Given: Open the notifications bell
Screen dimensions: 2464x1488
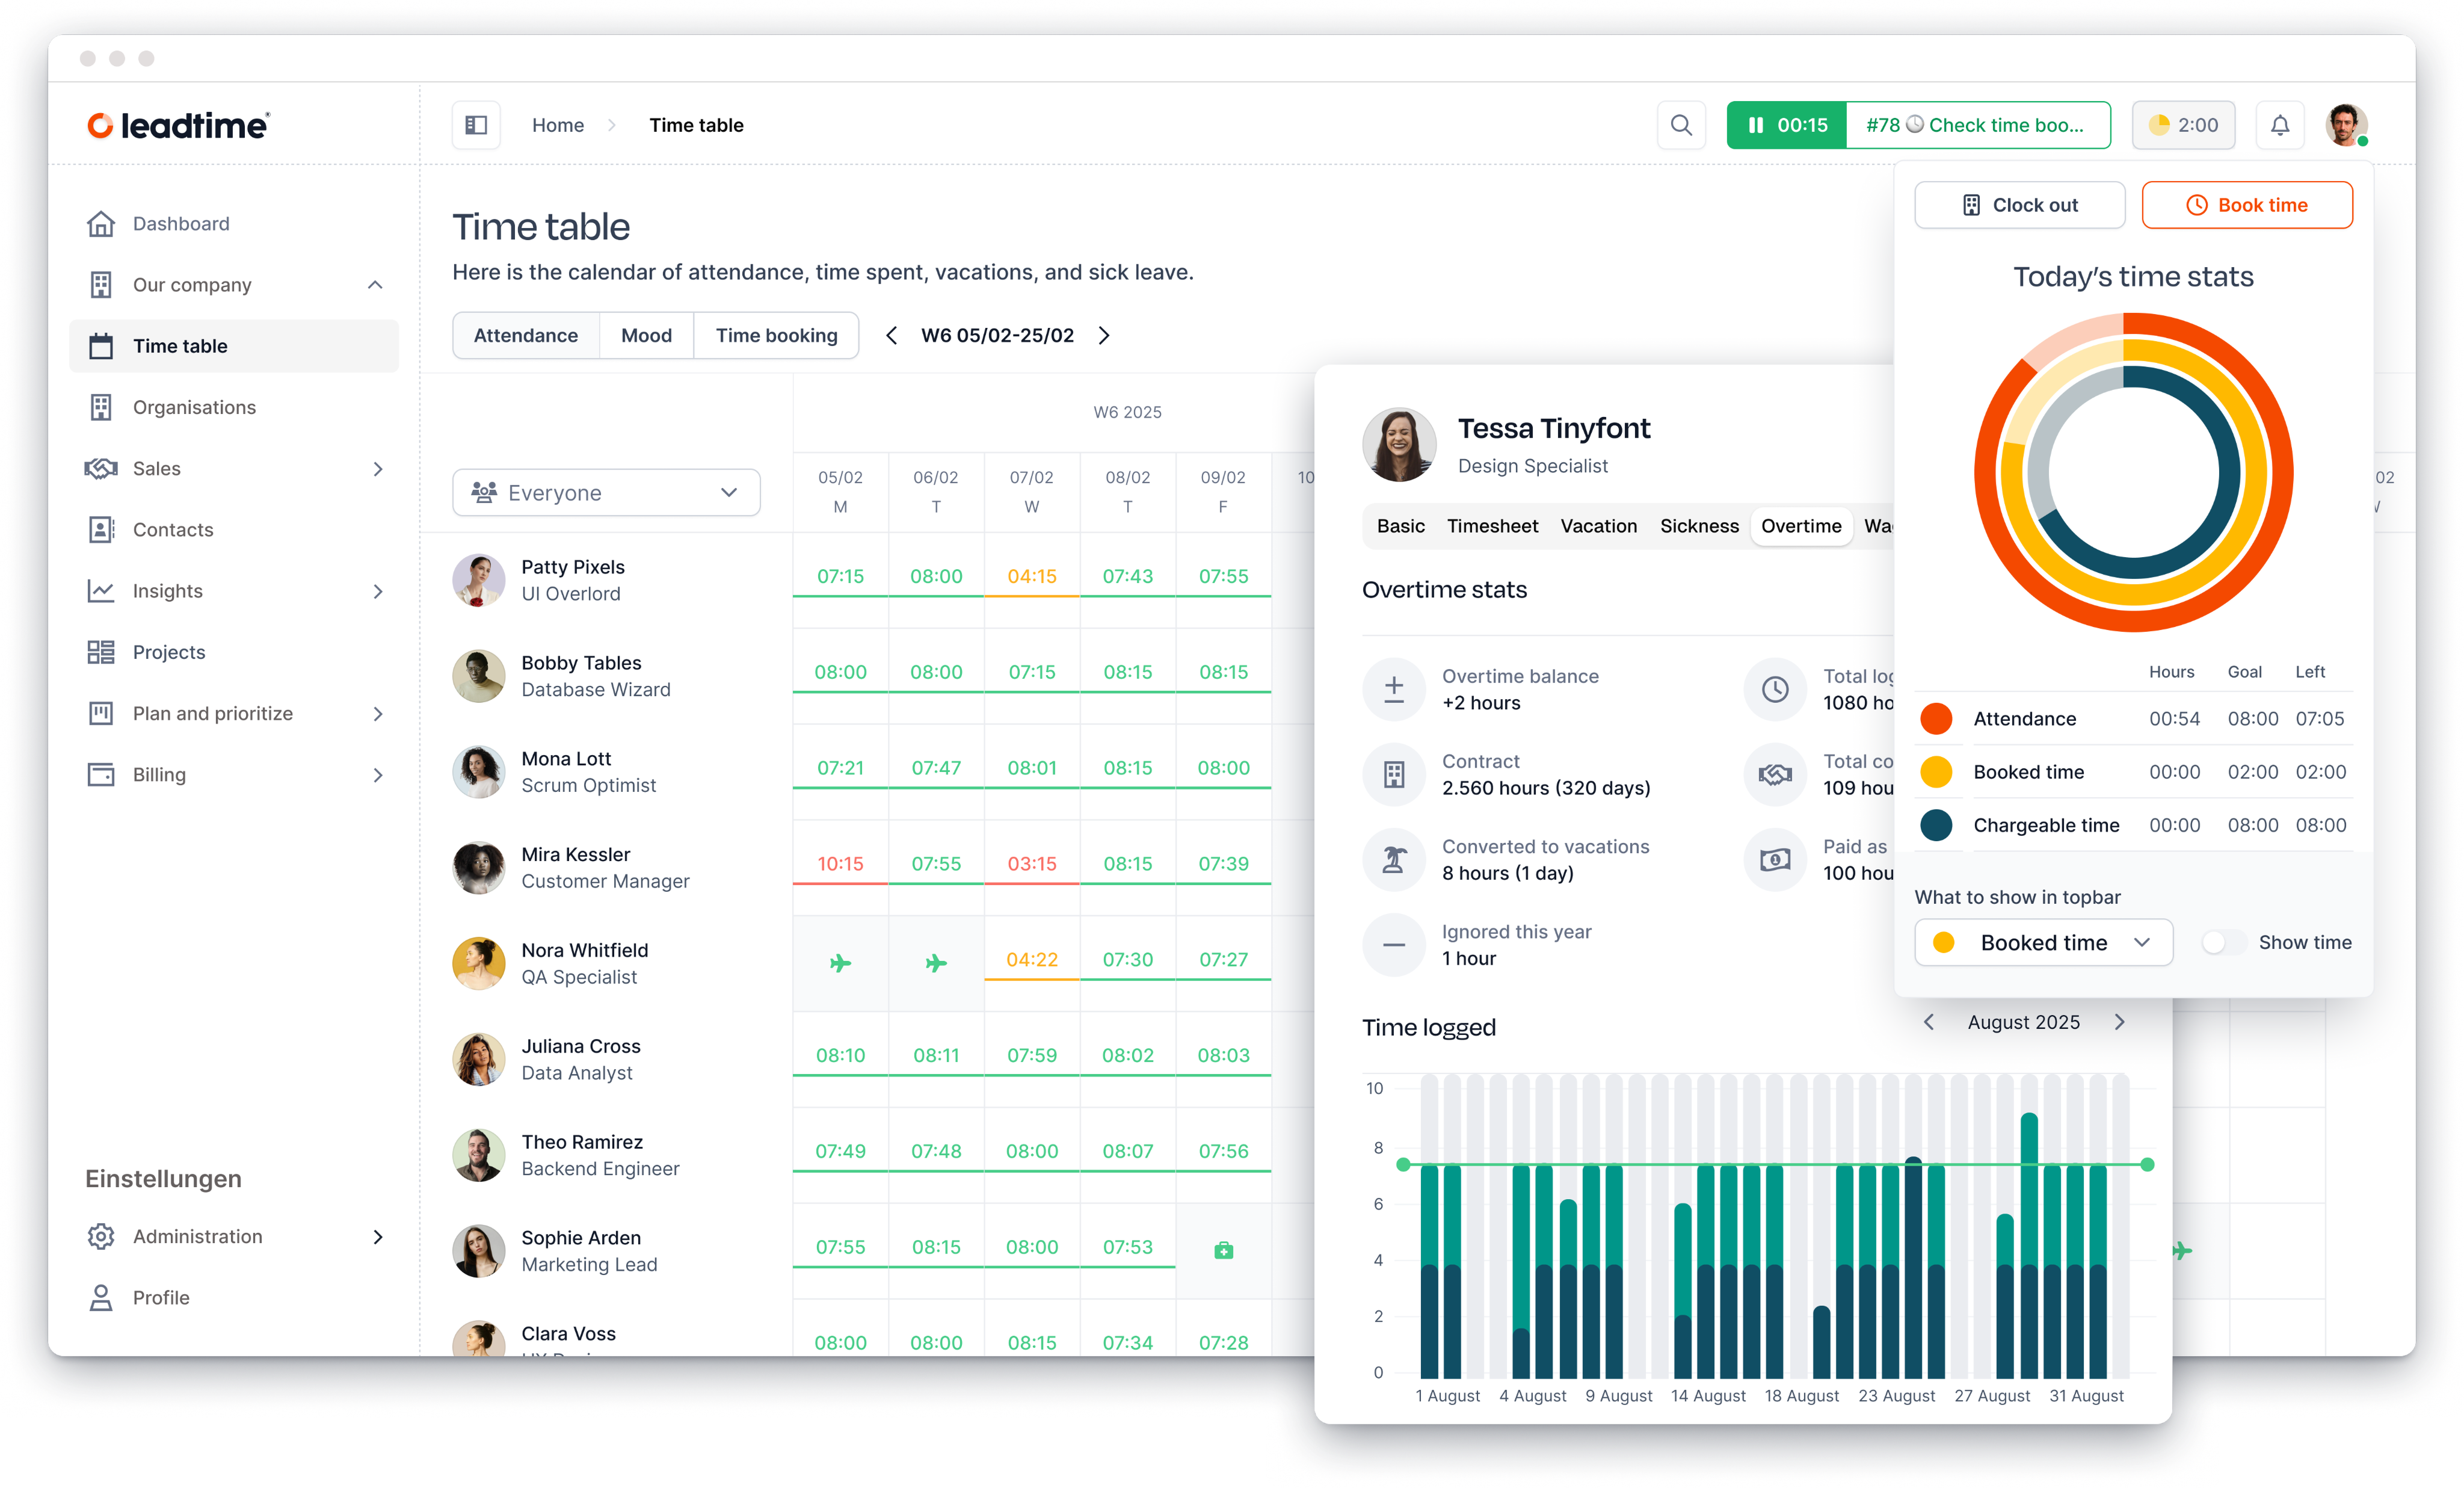Looking at the screenshot, I should [2281, 124].
